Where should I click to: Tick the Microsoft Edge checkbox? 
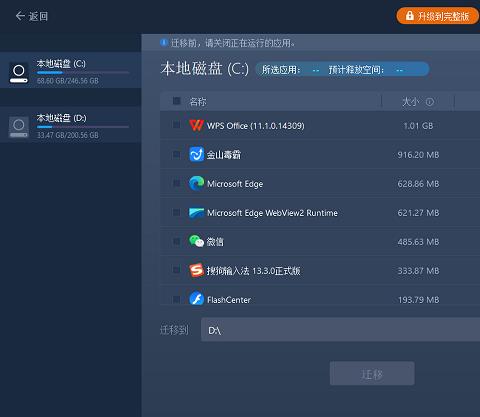176,183
